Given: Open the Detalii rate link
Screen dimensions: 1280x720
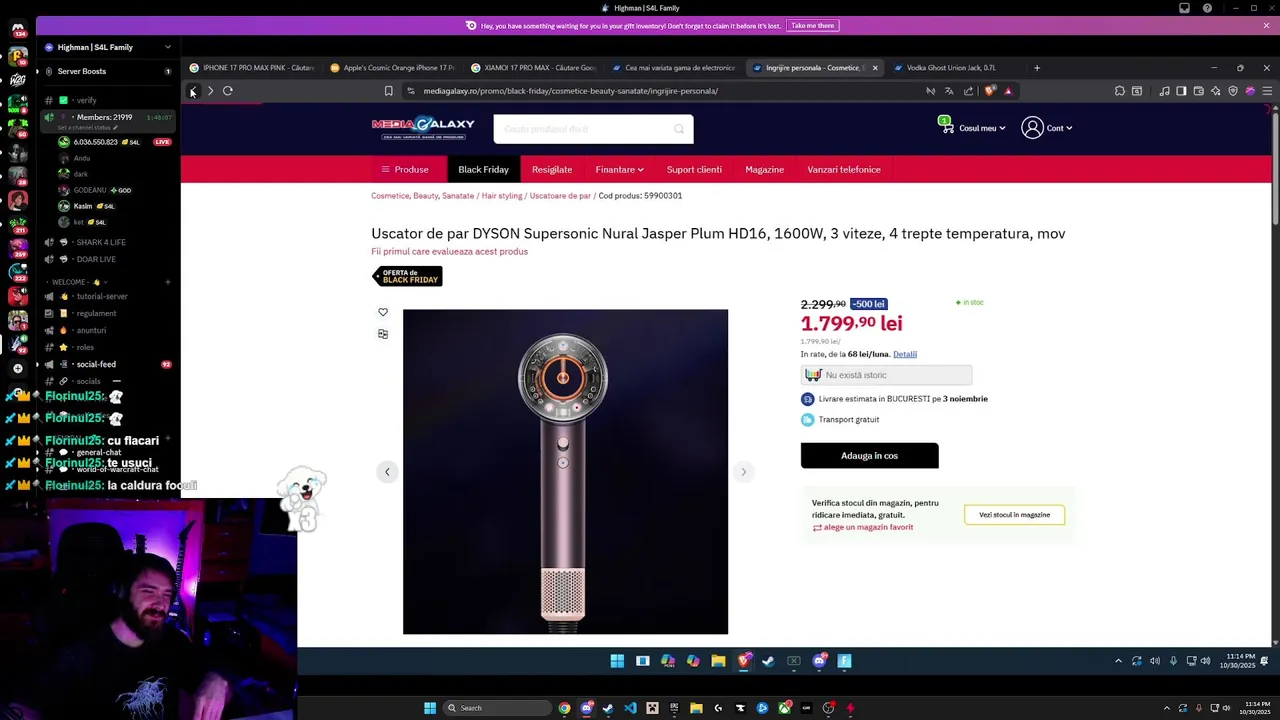Looking at the screenshot, I should pyautogui.click(x=905, y=354).
